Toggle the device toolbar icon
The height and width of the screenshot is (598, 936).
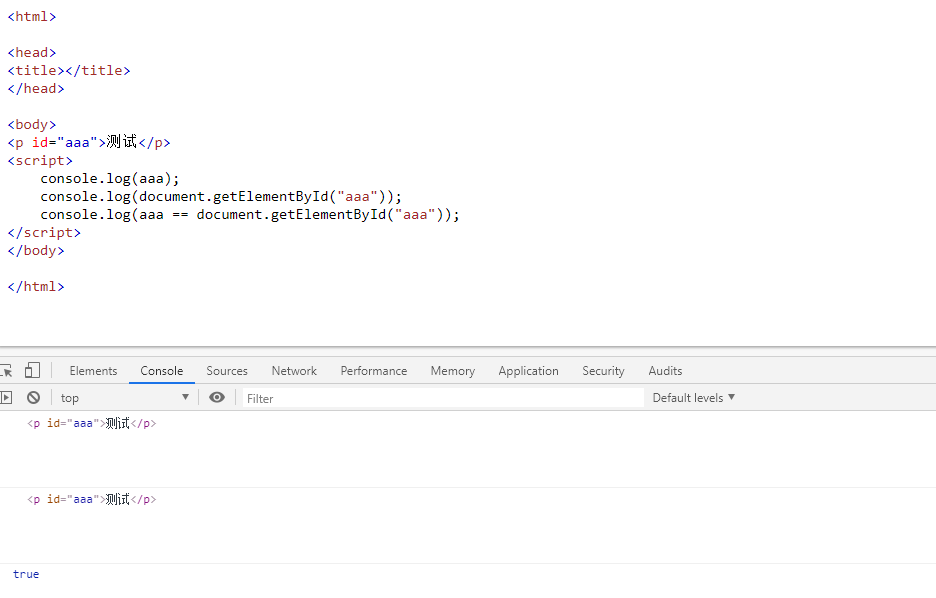[32, 371]
